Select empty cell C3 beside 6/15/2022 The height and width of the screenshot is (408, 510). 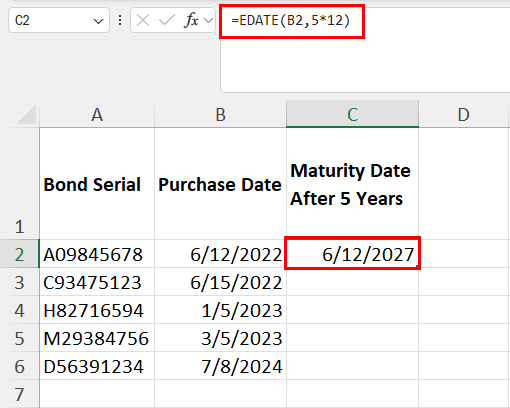point(352,282)
